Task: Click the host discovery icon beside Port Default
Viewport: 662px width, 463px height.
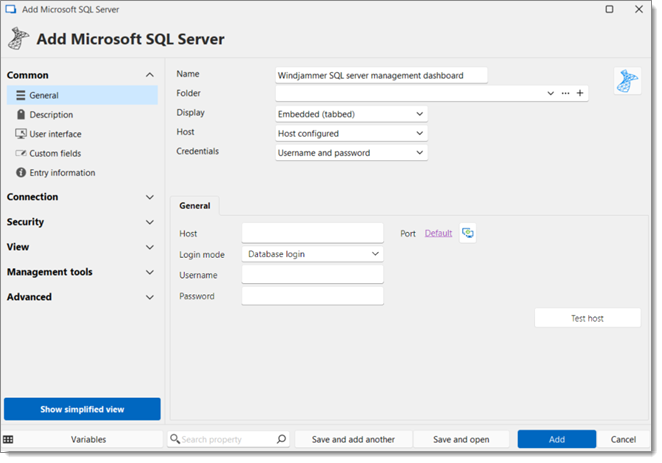Action: 468,233
